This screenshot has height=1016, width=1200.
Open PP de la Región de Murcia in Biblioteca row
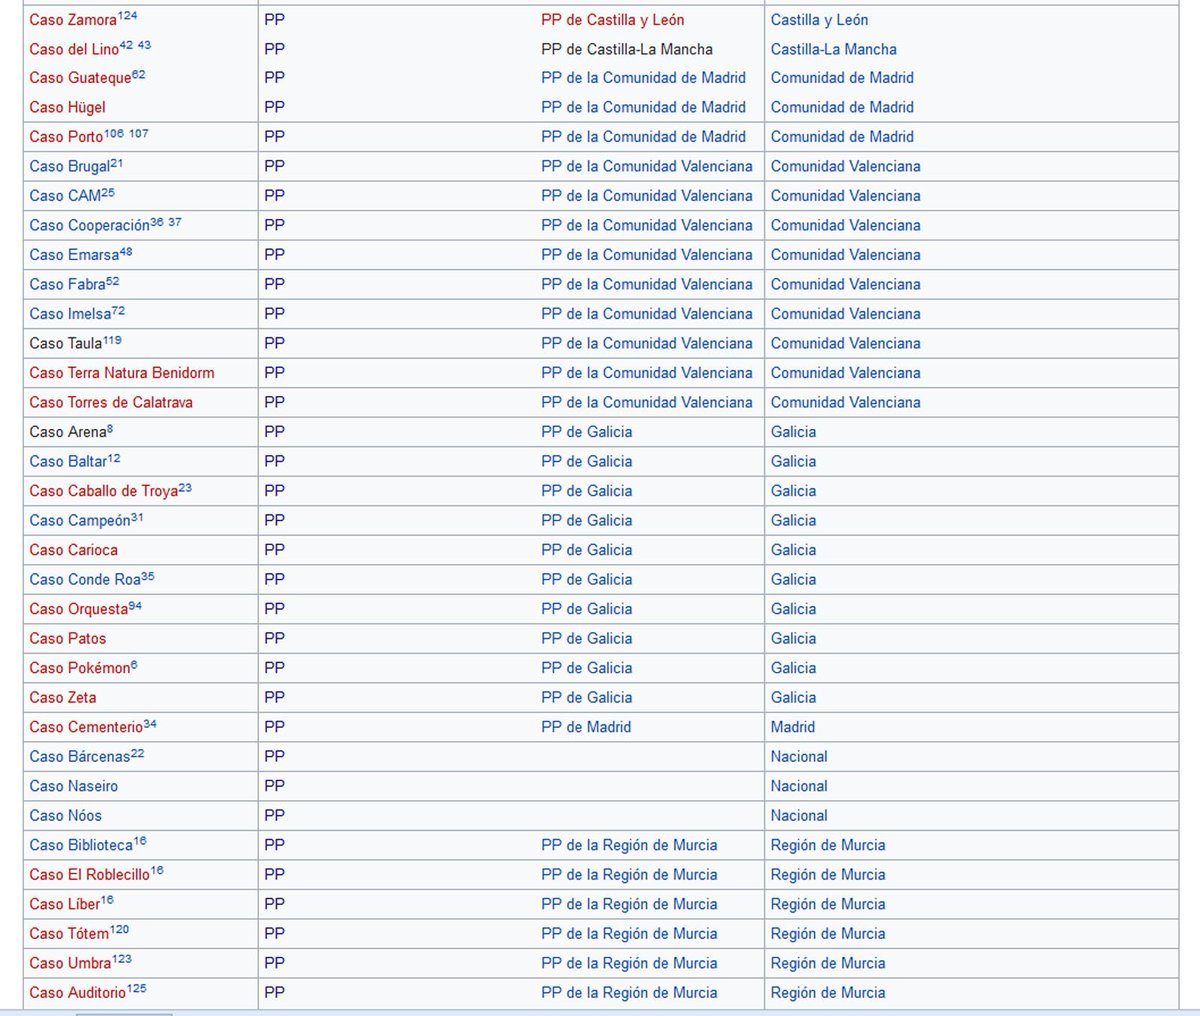[629, 845]
